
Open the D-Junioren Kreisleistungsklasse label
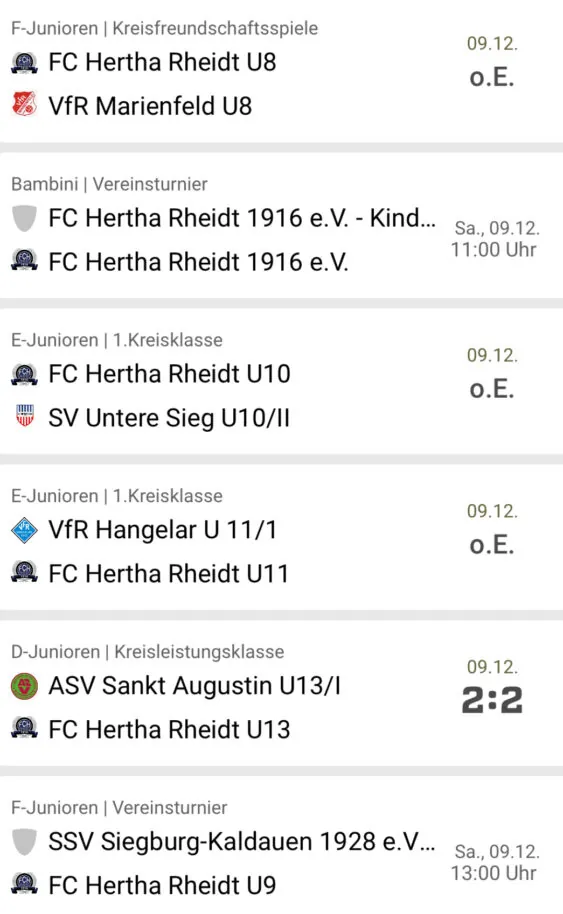(147, 652)
